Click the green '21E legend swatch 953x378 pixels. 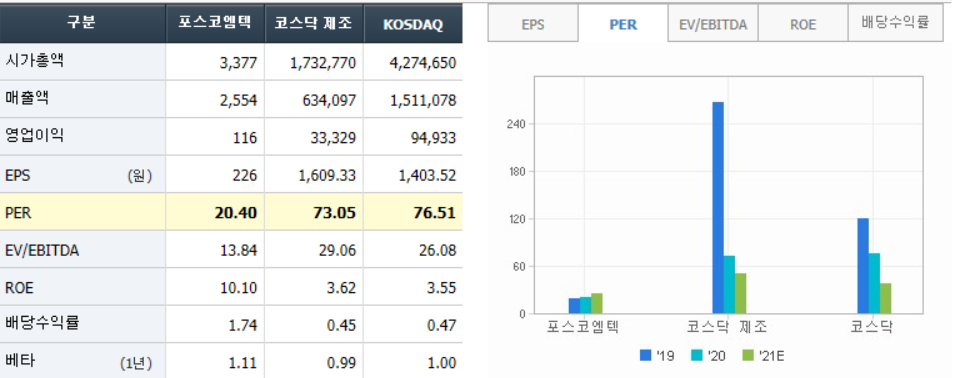coord(748,355)
